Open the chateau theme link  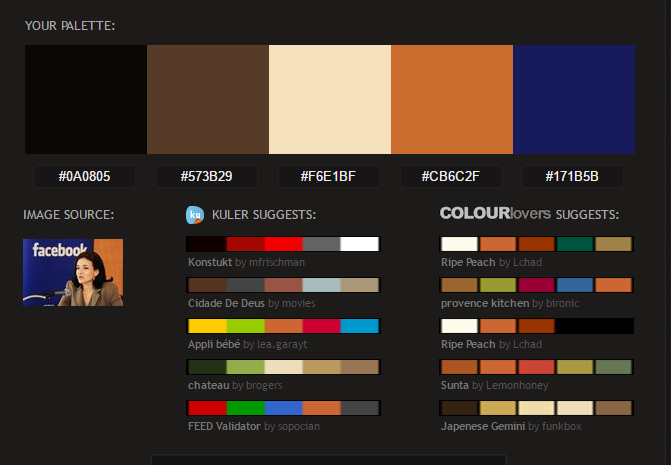pos(208,385)
